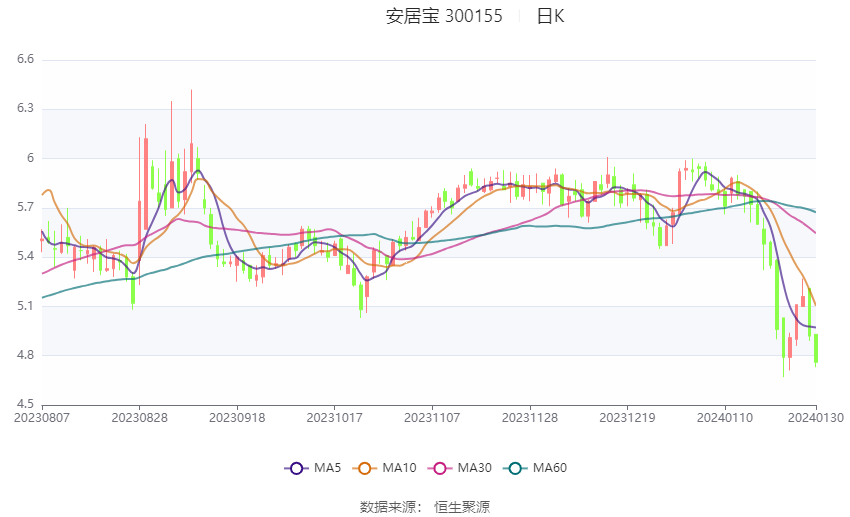850x517 pixels.
Task: Click the MA60 teal legend circle marker
Action: [x=516, y=468]
